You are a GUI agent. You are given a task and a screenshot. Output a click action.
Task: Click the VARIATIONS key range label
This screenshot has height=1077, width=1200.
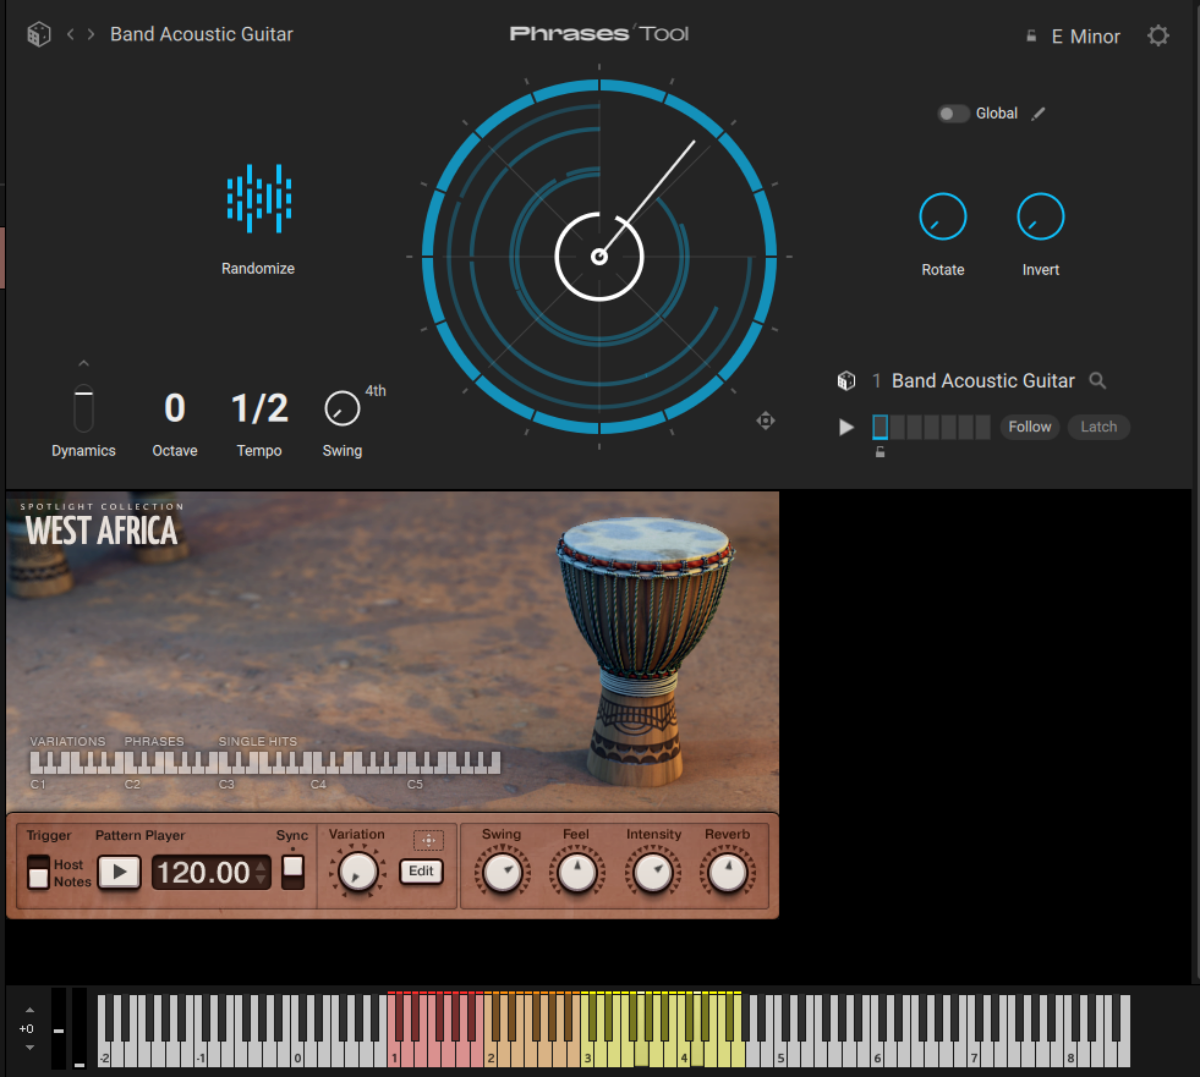point(67,741)
